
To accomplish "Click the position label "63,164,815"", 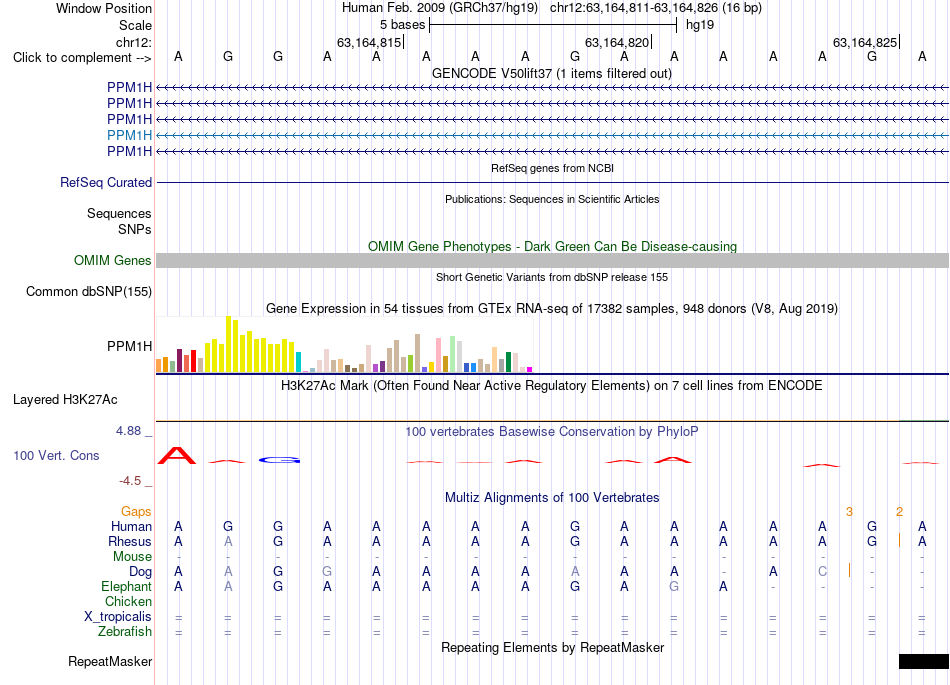I will pyautogui.click(x=369, y=42).
